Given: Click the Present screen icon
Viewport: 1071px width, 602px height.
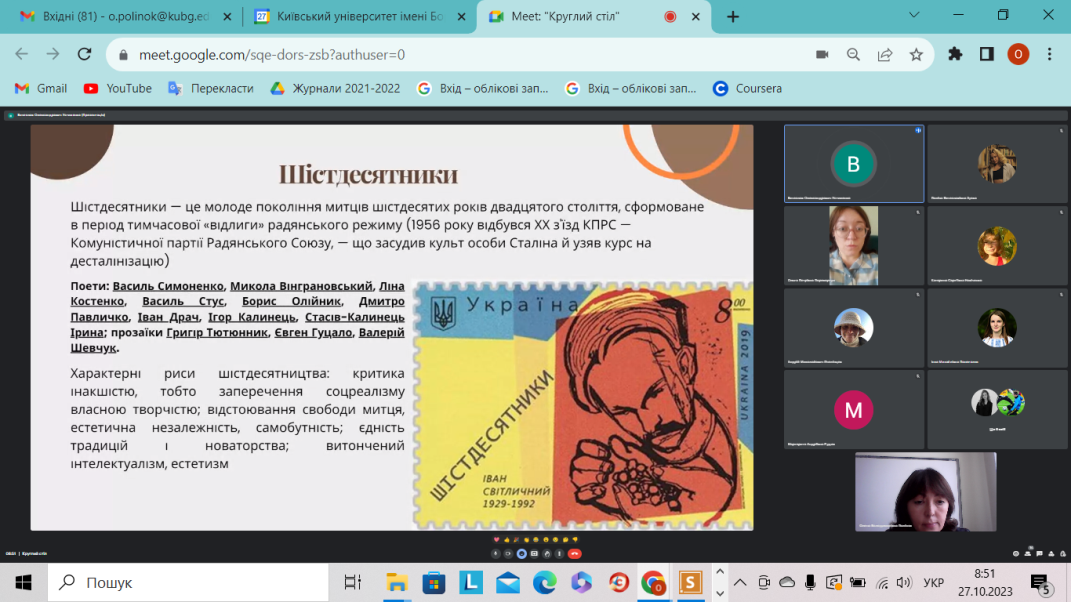Looking at the screenshot, I should tap(534, 553).
